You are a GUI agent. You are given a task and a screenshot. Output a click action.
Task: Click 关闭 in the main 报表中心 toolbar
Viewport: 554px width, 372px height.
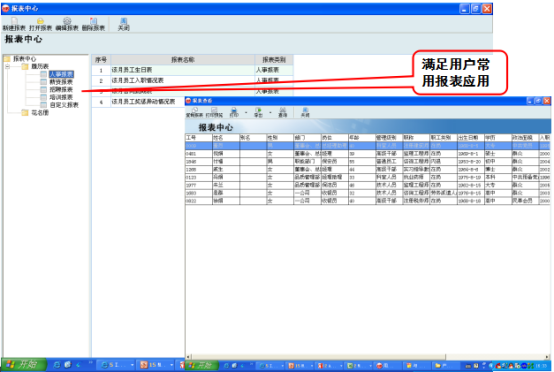click(x=123, y=24)
